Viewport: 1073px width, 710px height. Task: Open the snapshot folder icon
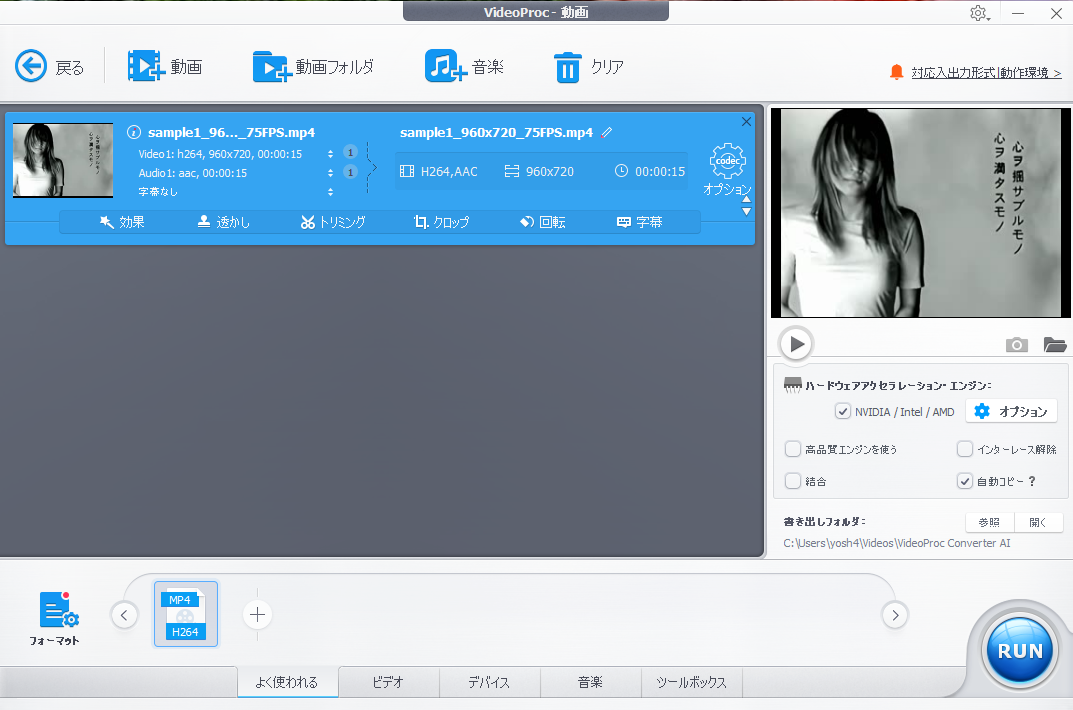tap(1055, 344)
